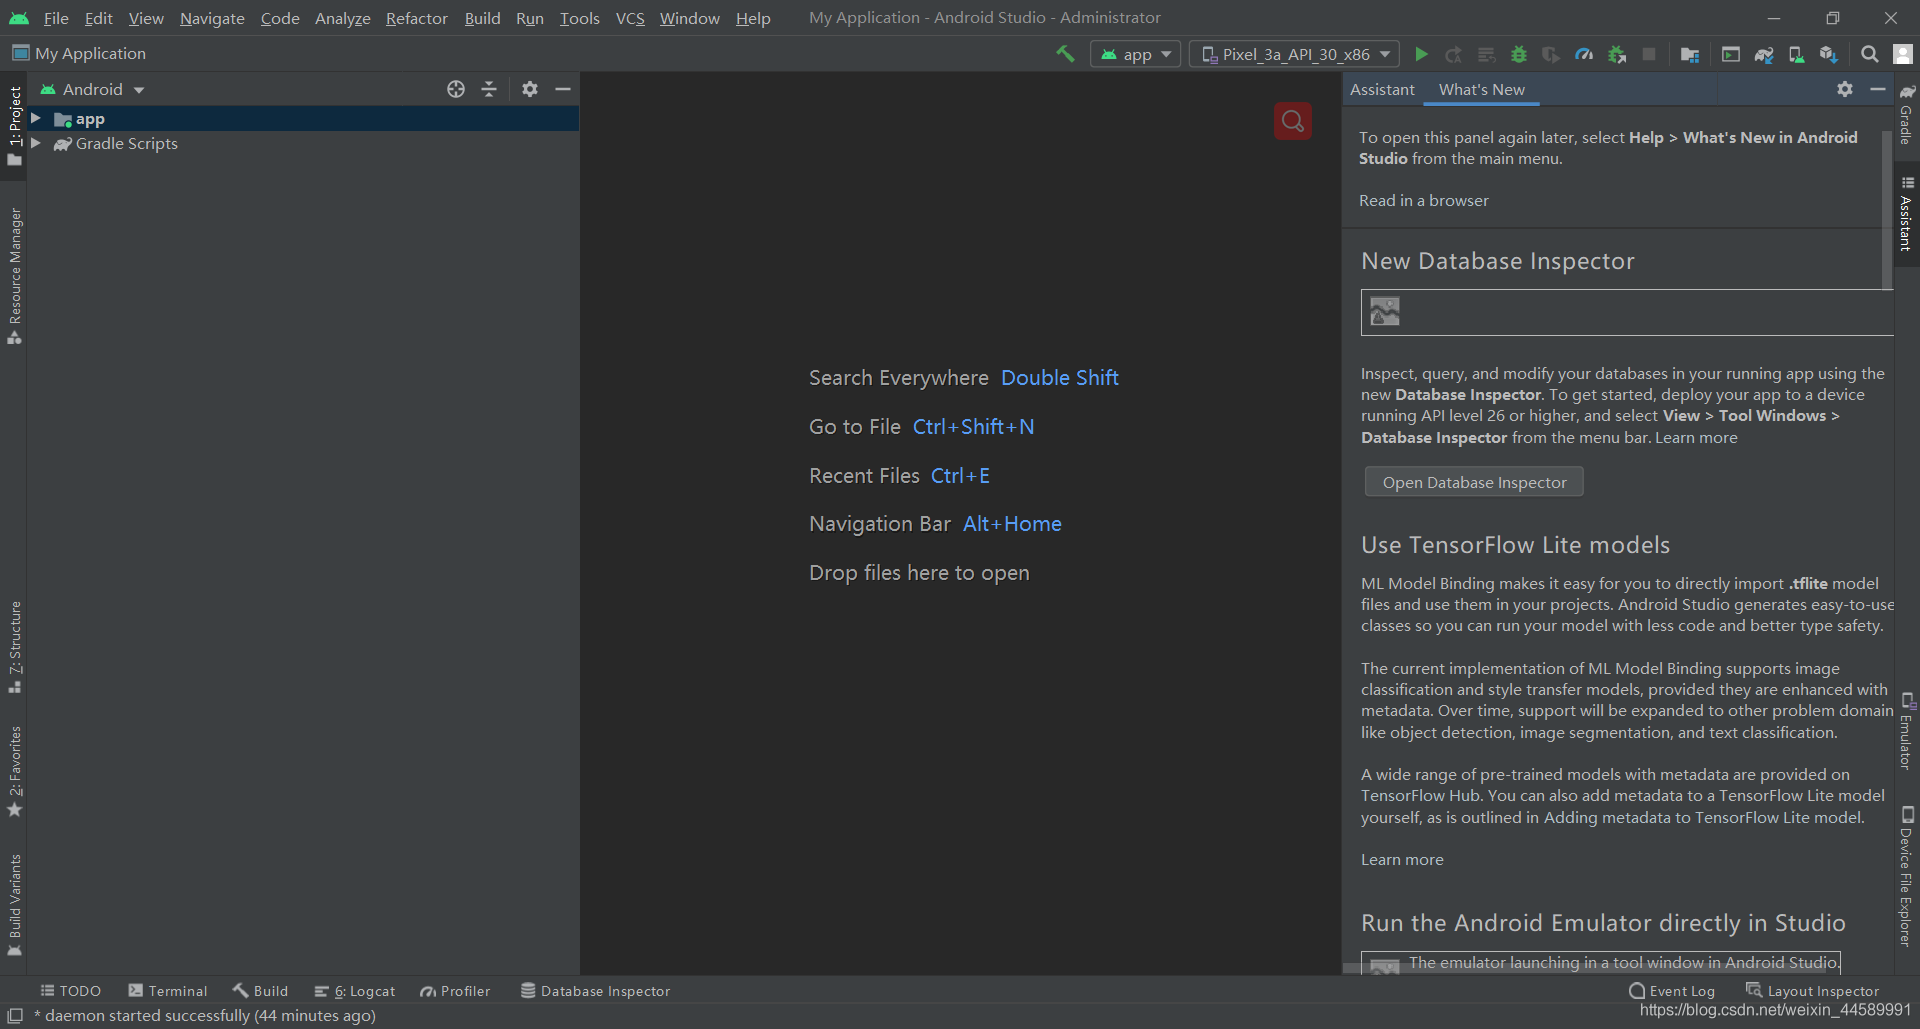Open the Android project view dropdown
Screen dimensions: 1920x1029
click(x=93, y=89)
